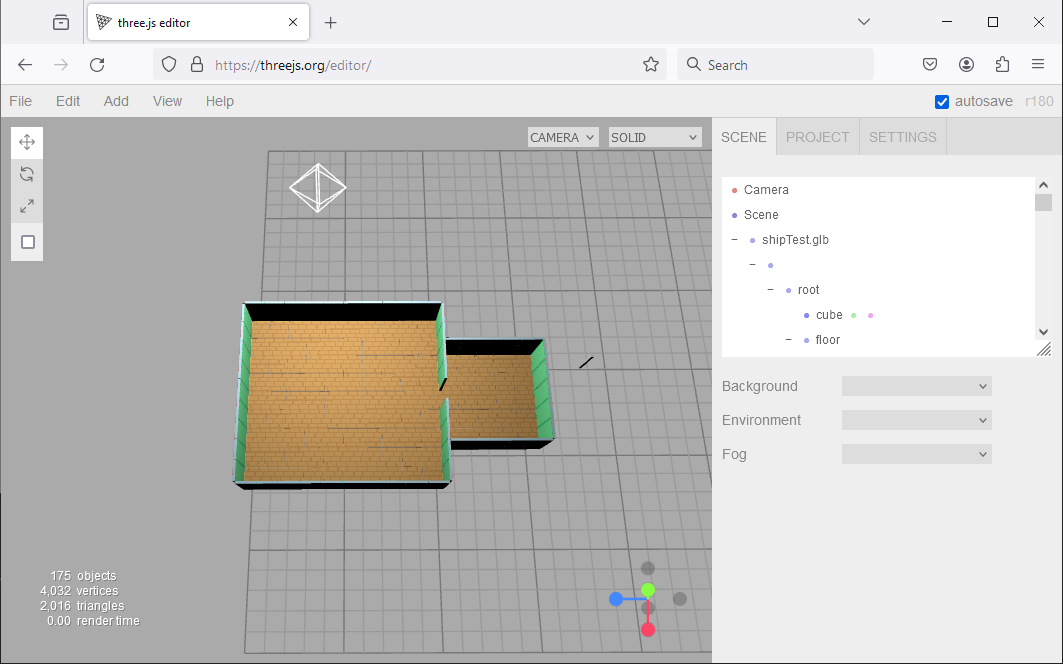
Task: Select the scale tool
Action: (27, 207)
